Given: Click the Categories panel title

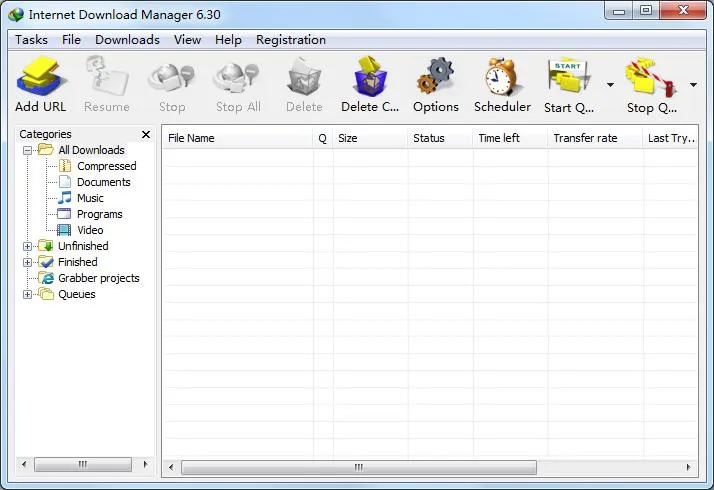Looking at the screenshot, I should (x=45, y=134).
